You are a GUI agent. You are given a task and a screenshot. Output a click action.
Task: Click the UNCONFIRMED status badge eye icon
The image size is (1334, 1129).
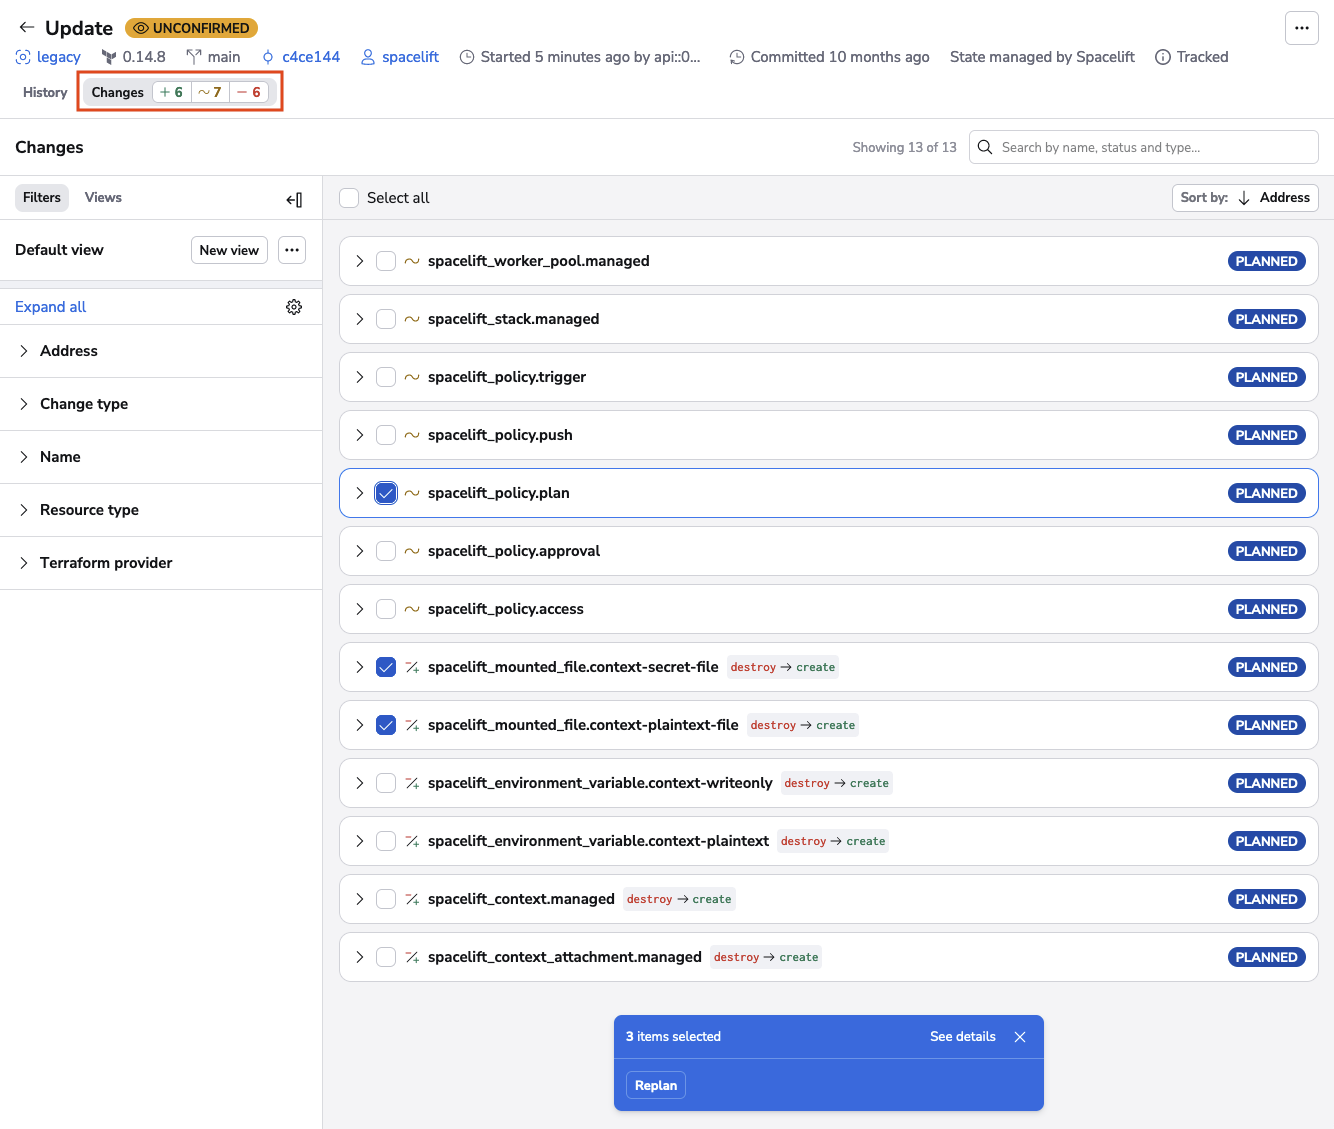click(141, 28)
